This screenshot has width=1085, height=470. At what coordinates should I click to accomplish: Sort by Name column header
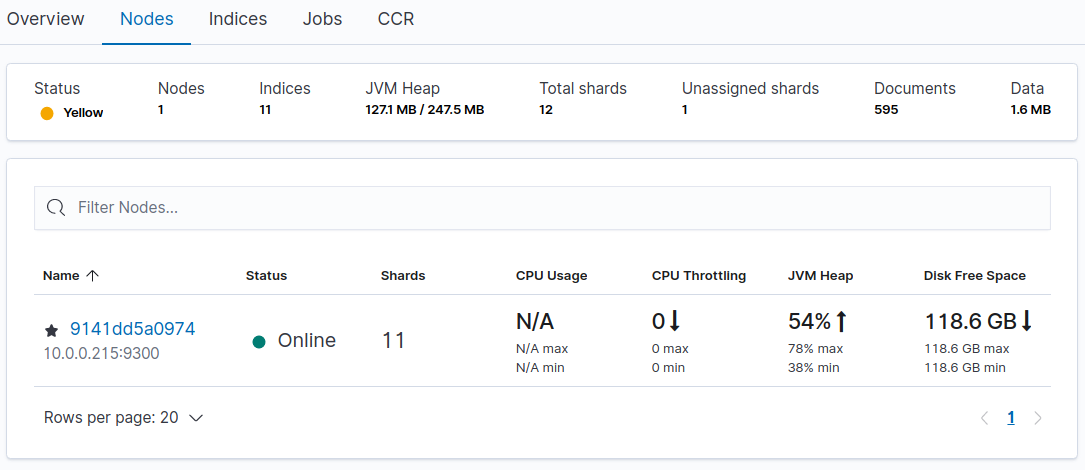point(60,275)
